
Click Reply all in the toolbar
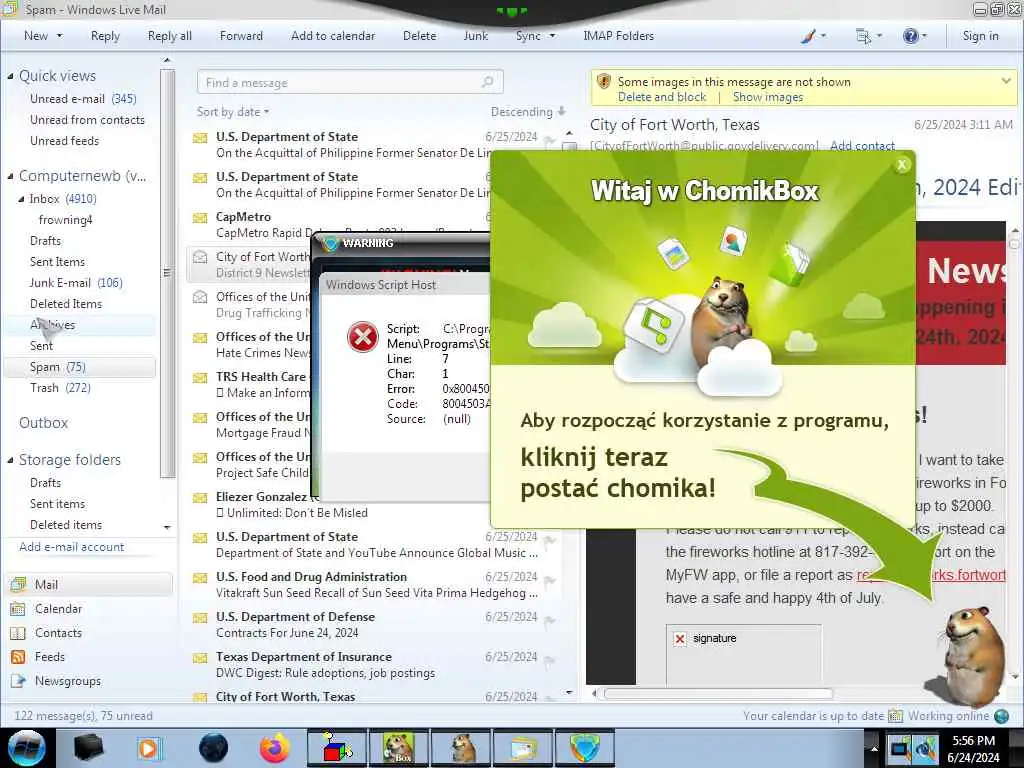pos(170,36)
